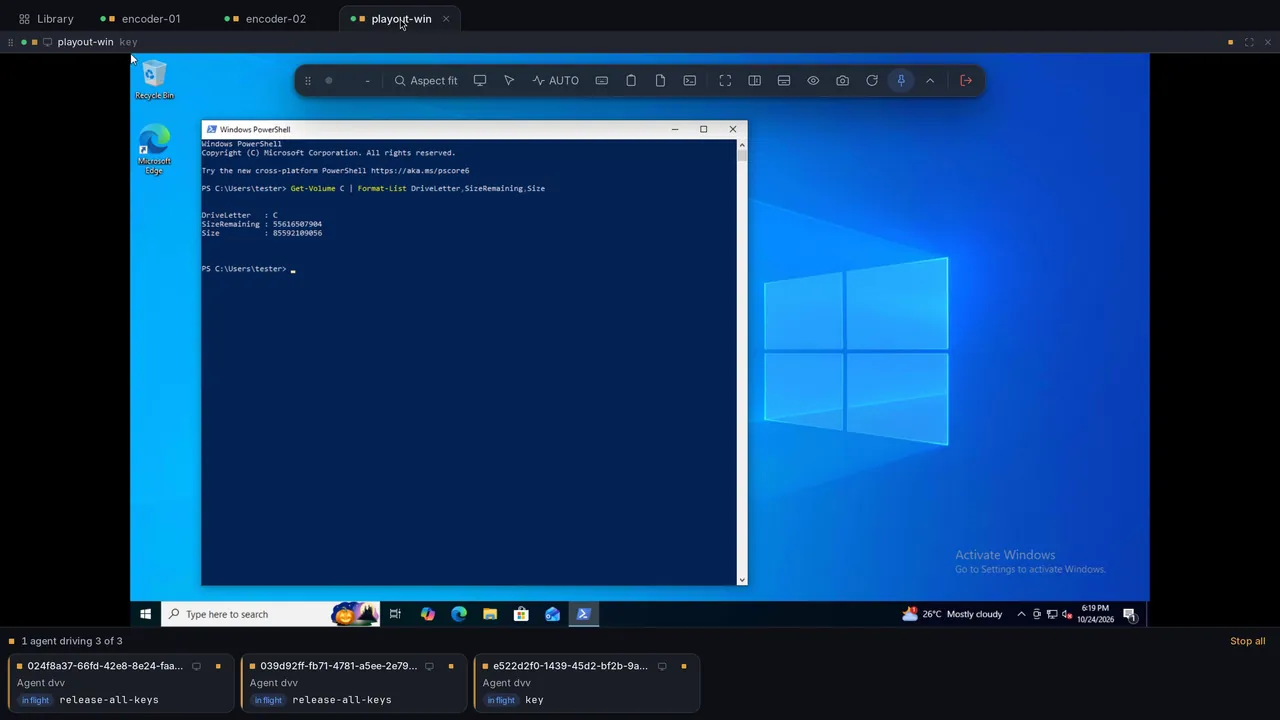Open the Library tab
1280x720 pixels.
[x=46, y=19]
